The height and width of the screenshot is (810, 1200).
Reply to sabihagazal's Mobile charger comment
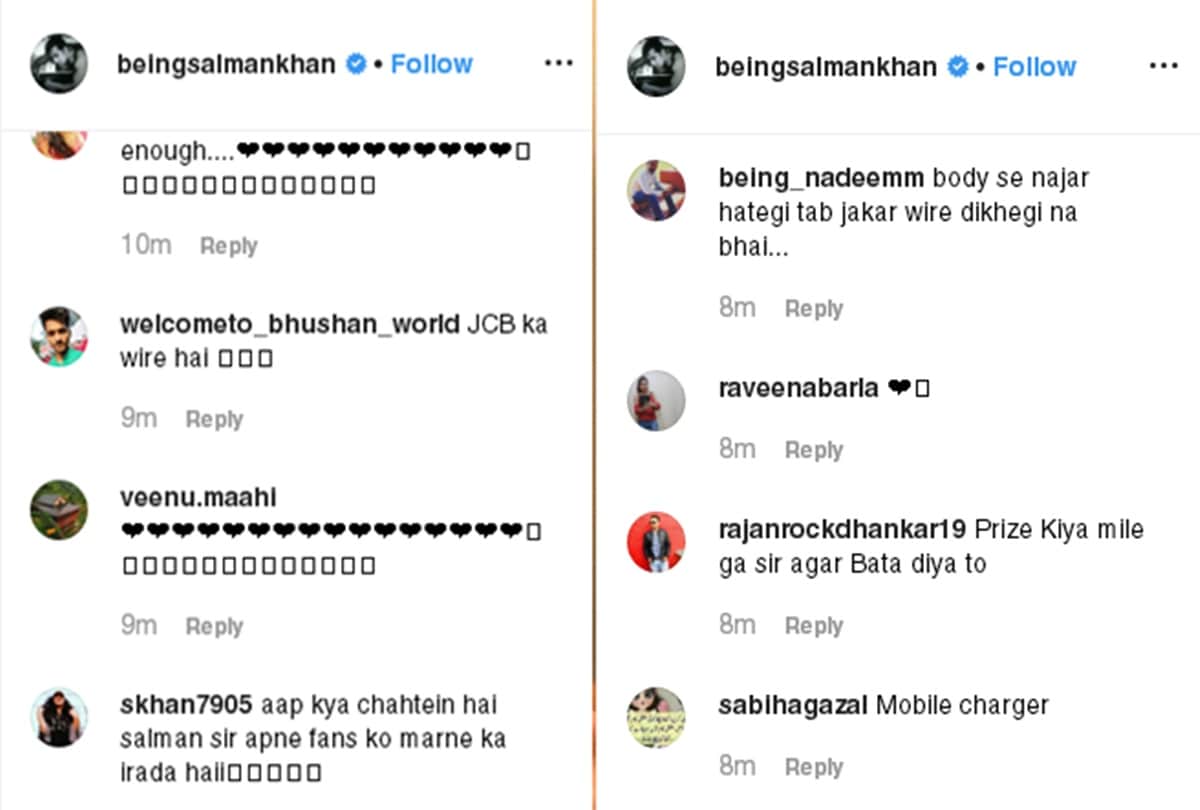tap(813, 766)
